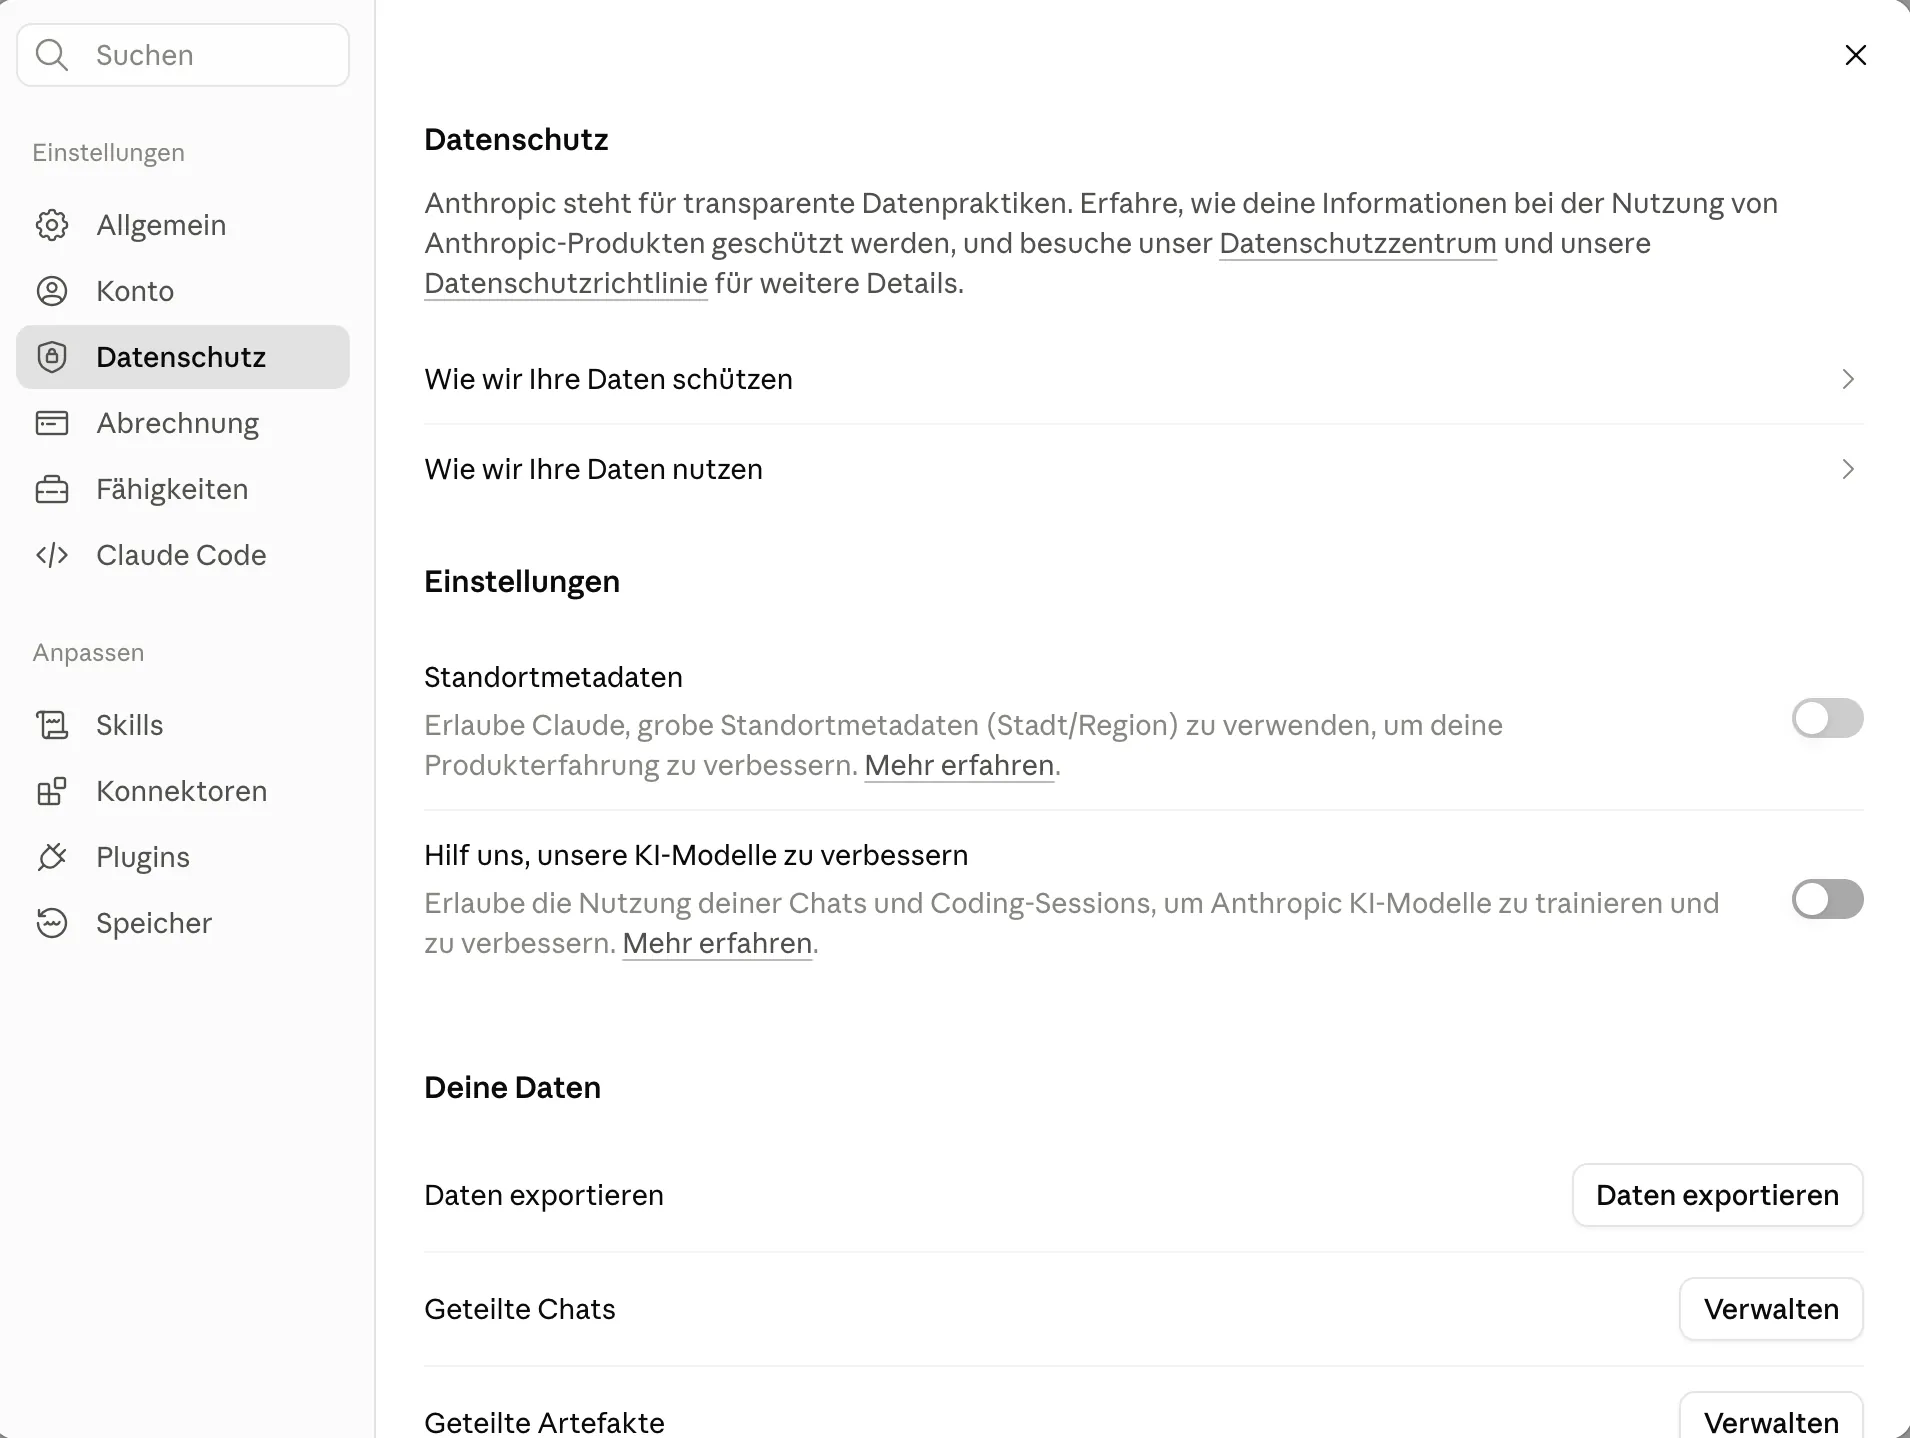
Task: Select the Datenschutz menu item
Action: click(183, 357)
